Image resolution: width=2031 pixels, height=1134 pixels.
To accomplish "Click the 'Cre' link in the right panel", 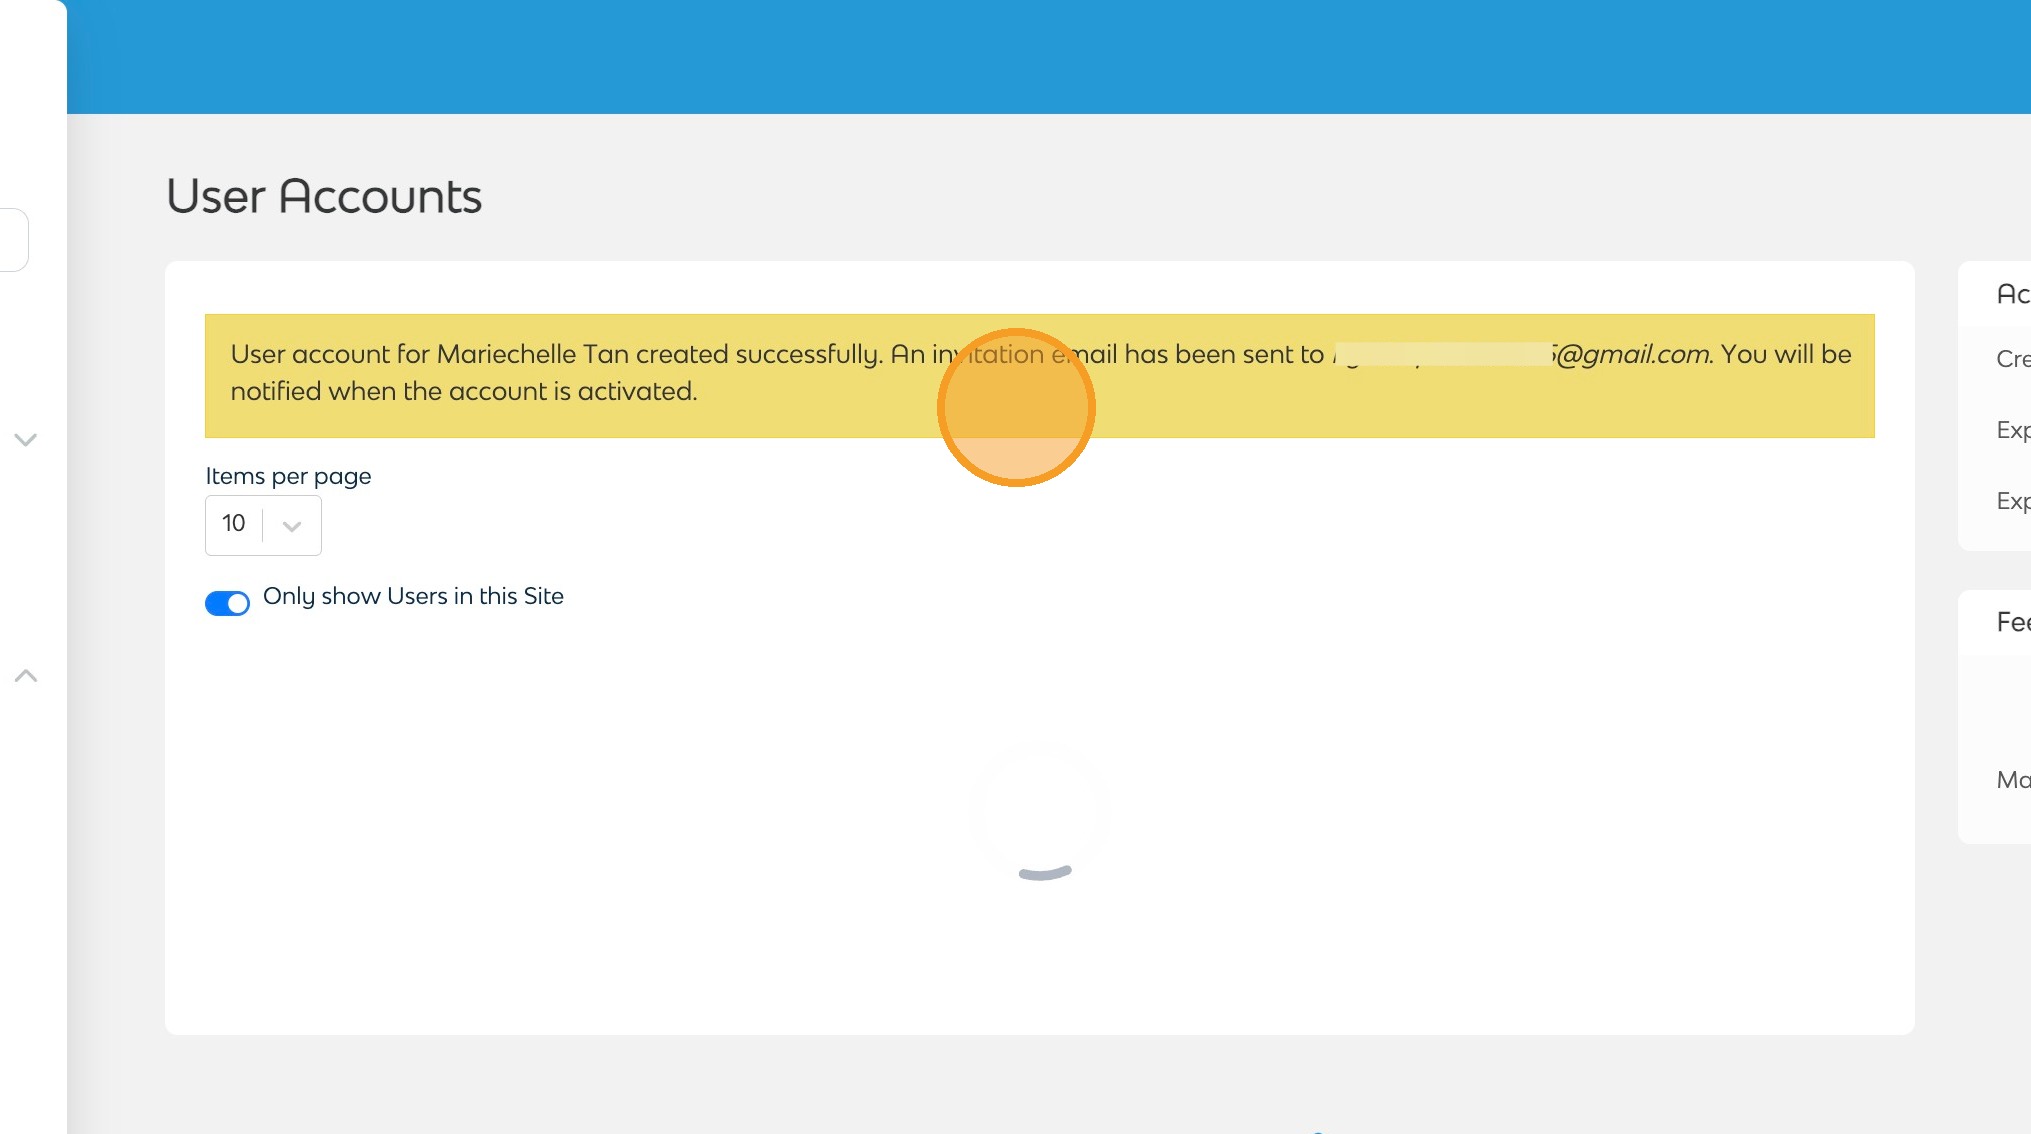I will pos(2012,359).
